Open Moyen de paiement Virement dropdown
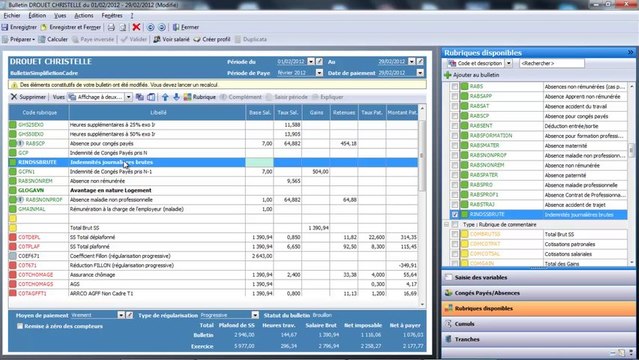 [x=121, y=315]
